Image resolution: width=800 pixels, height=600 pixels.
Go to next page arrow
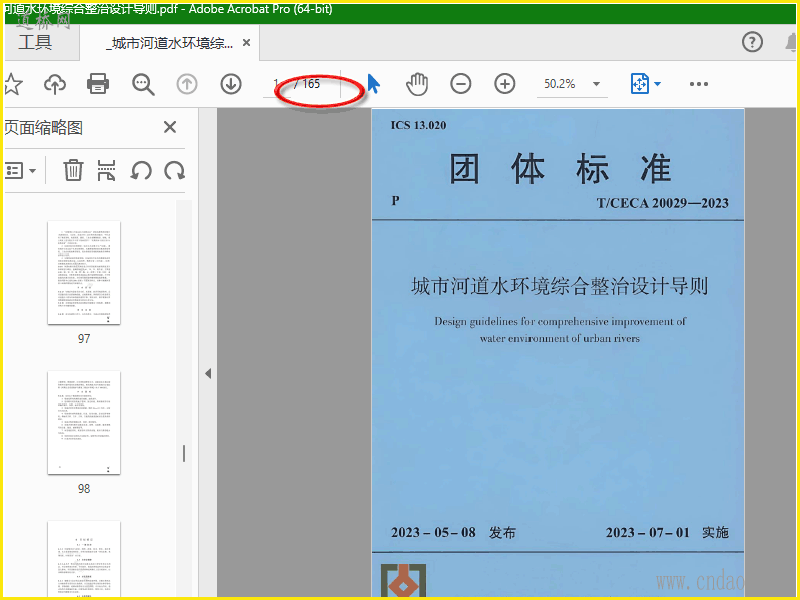tap(231, 84)
